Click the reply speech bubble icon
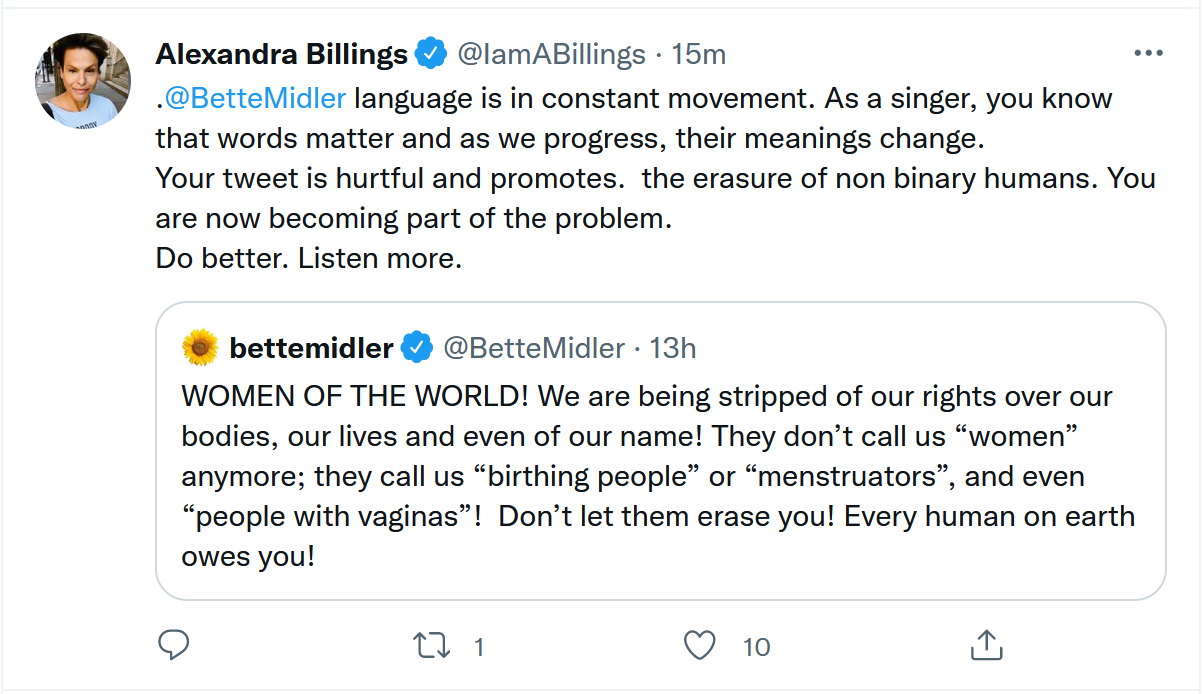 pyautogui.click(x=174, y=646)
